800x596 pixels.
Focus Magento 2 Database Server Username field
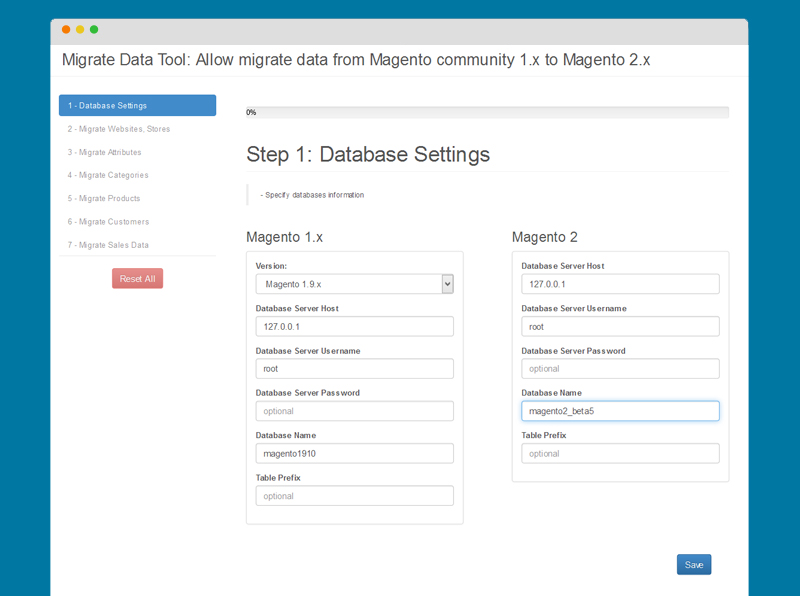point(620,327)
